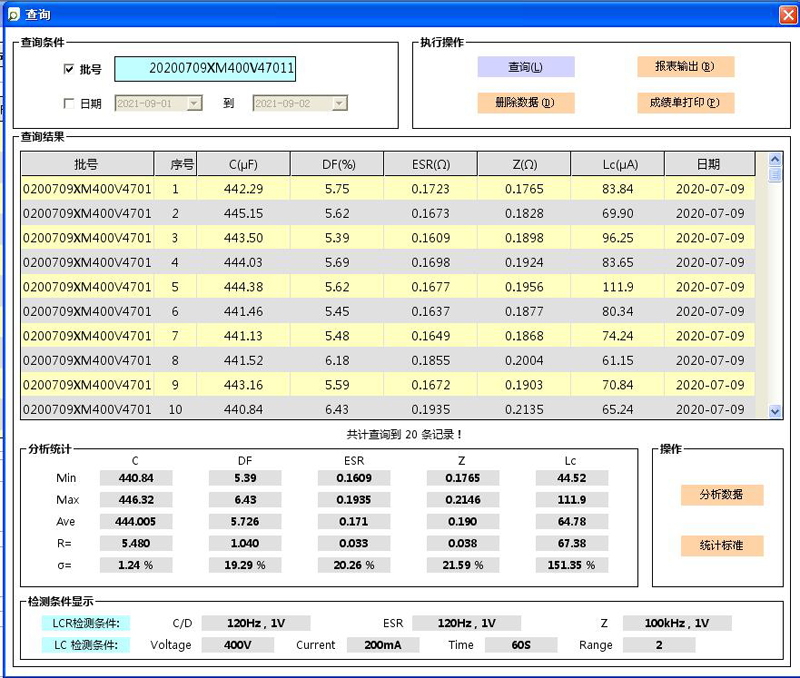
Task: Toggle the 批号 checkbox
Action: tap(68, 69)
